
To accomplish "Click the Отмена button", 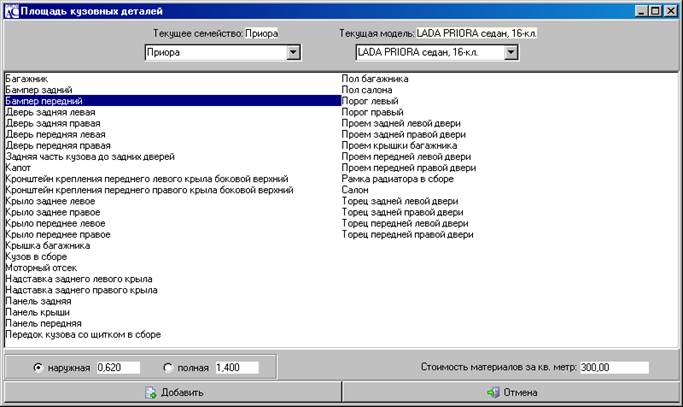I will 511,392.
